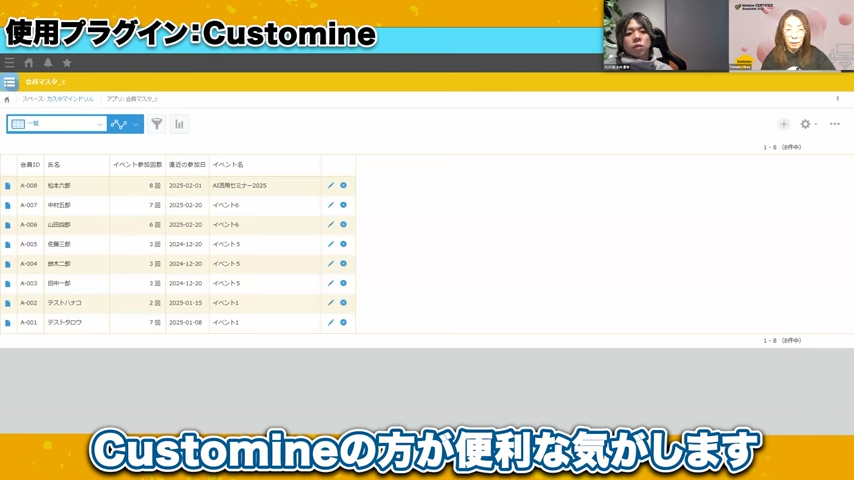Image resolution: width=854 pixels, height=480 pixels.
Task: Select the 8 回 participation count cell
Action: pos(138,186)
